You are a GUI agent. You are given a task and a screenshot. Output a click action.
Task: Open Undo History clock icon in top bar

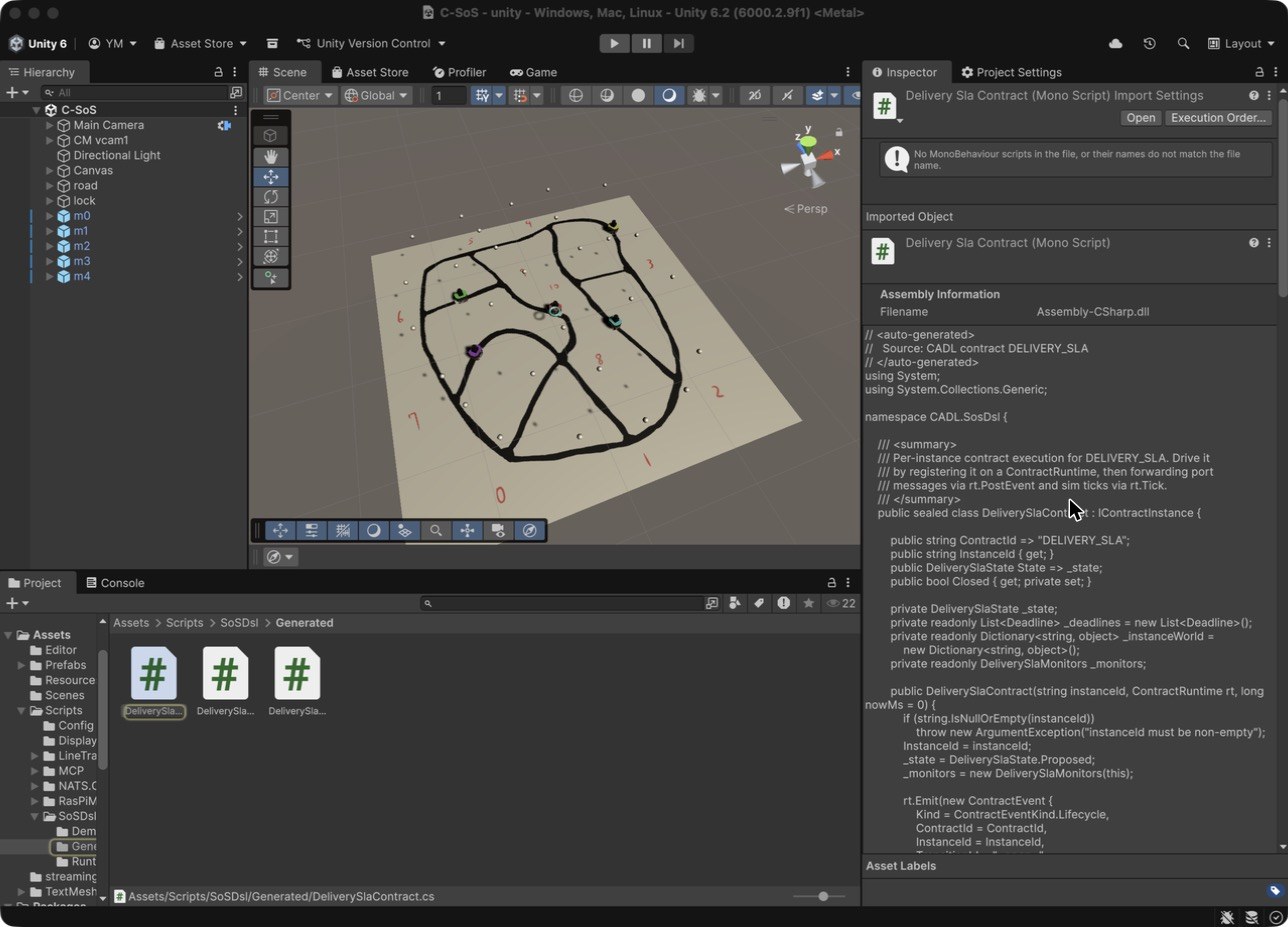[1149, 44]
